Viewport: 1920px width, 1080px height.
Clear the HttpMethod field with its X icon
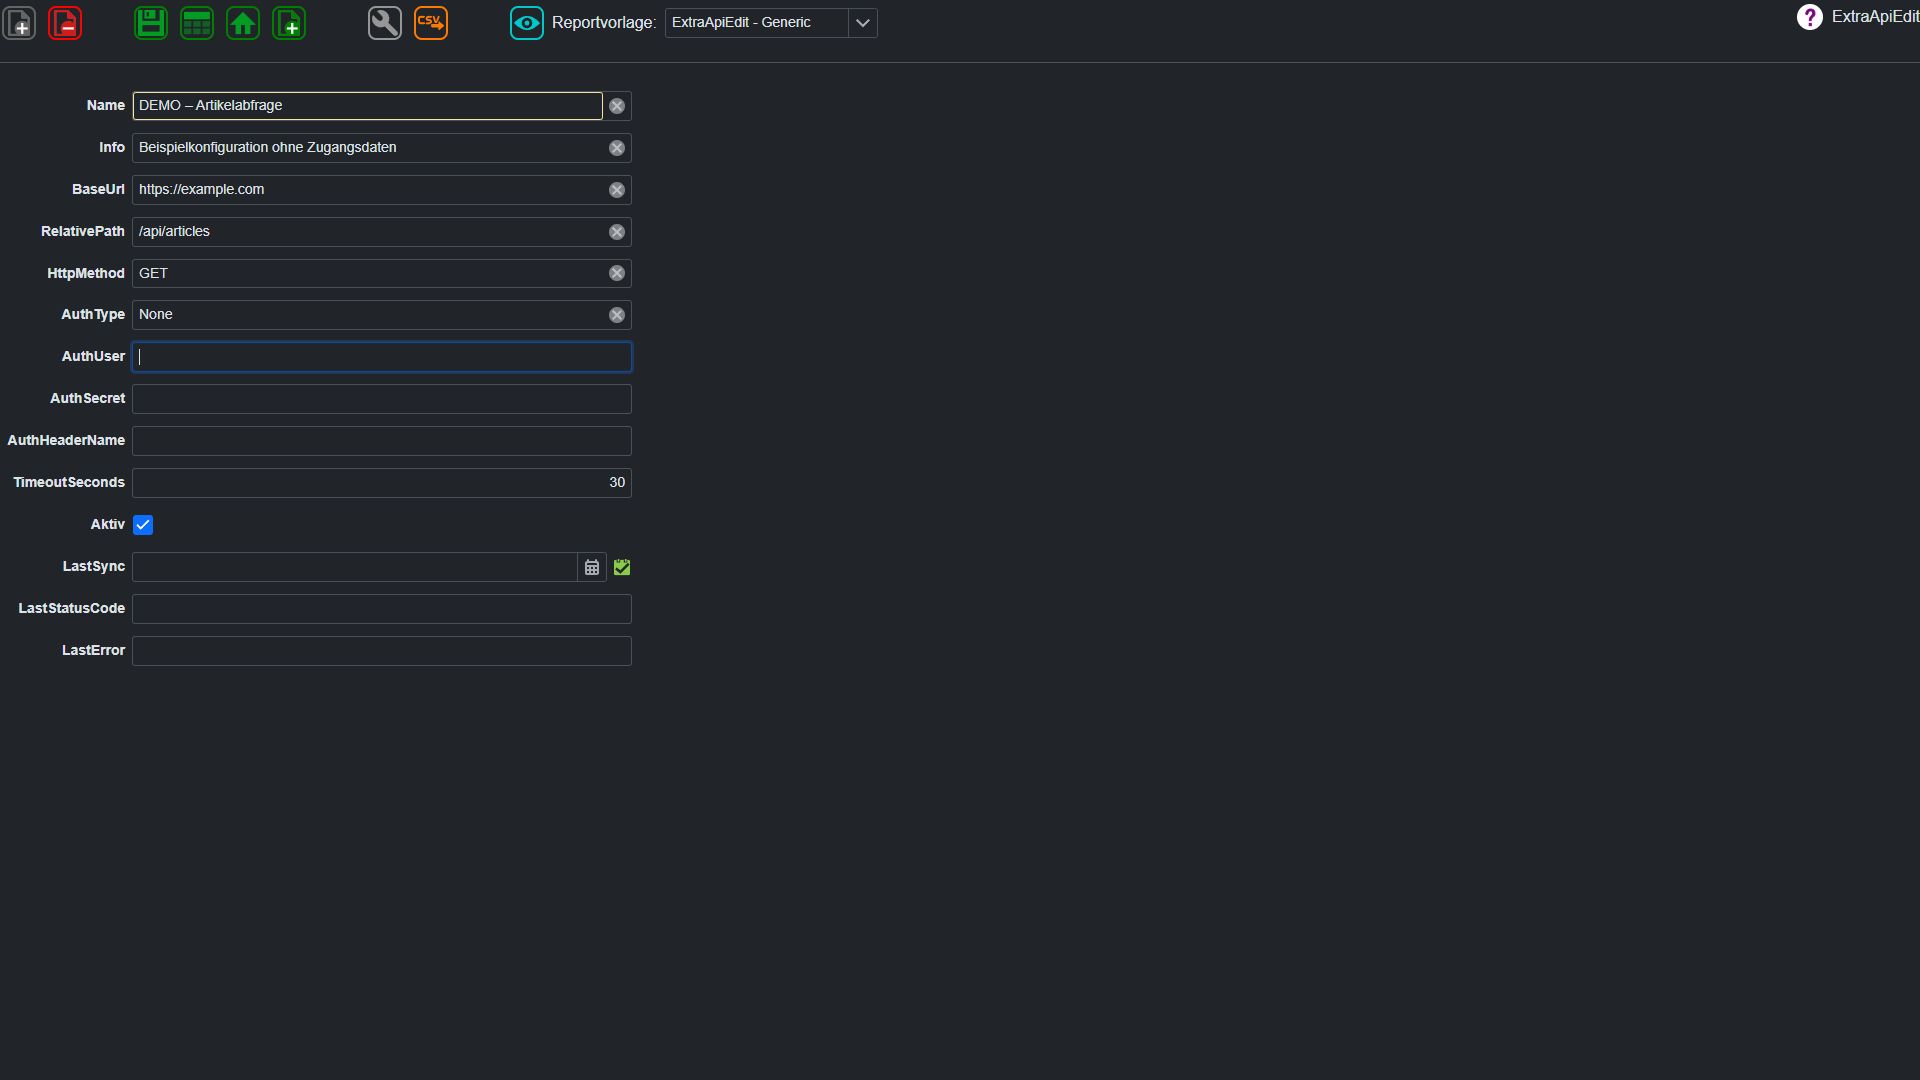click(617, 273)
